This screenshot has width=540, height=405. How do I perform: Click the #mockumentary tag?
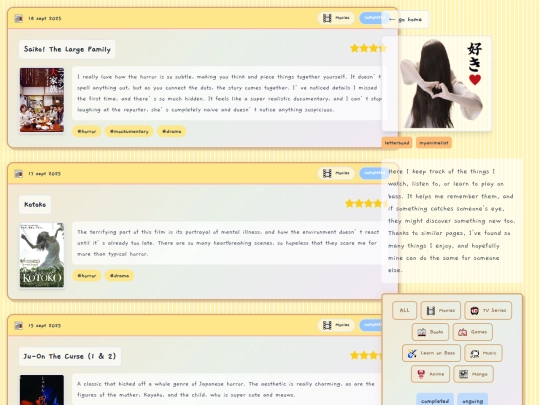(129, 131)
